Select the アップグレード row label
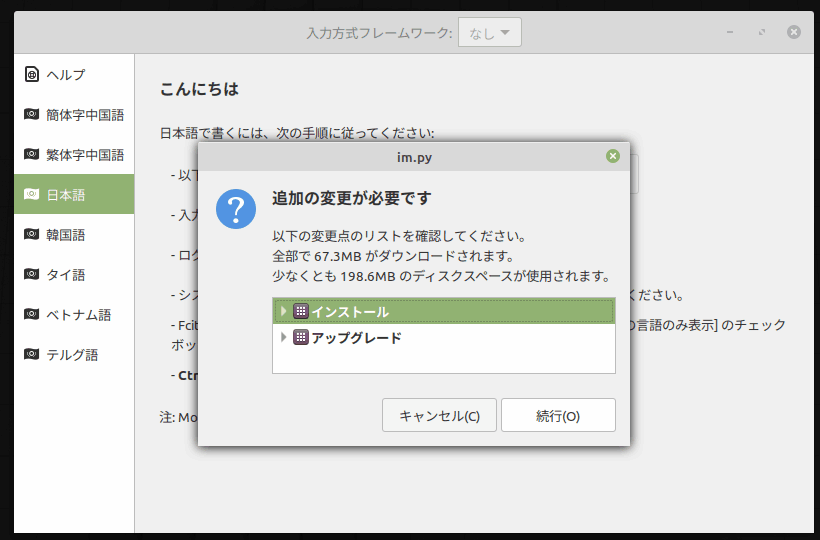 point(357,338)
